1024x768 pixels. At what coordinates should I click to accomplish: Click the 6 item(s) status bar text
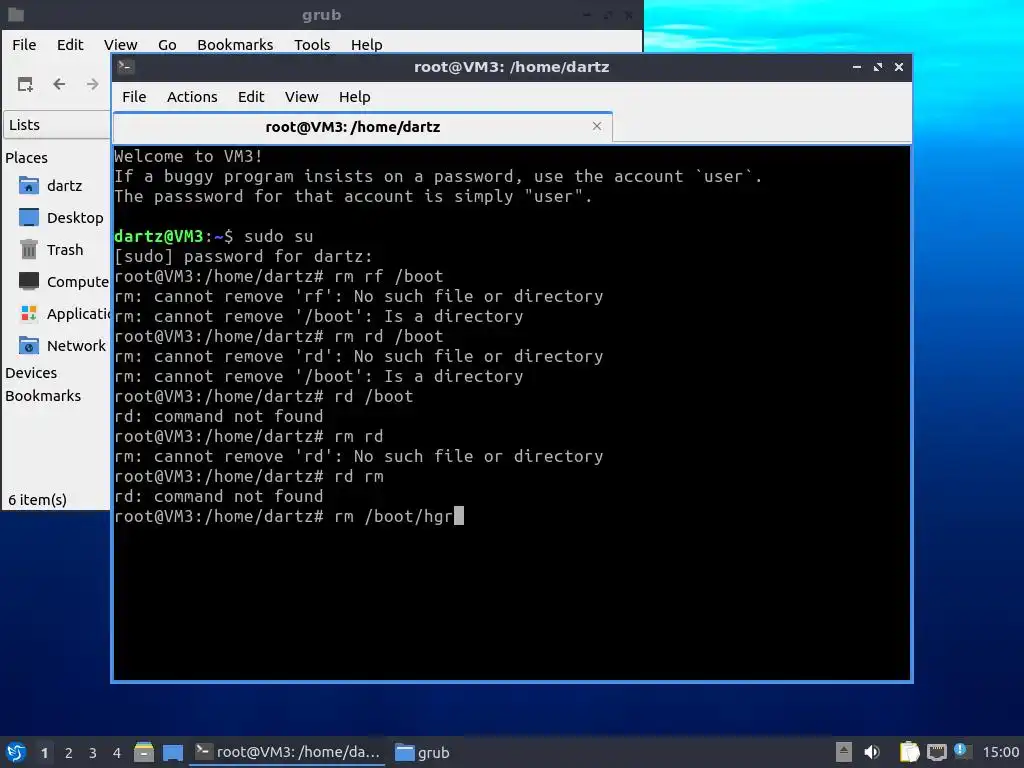click(x=37, y=500)
